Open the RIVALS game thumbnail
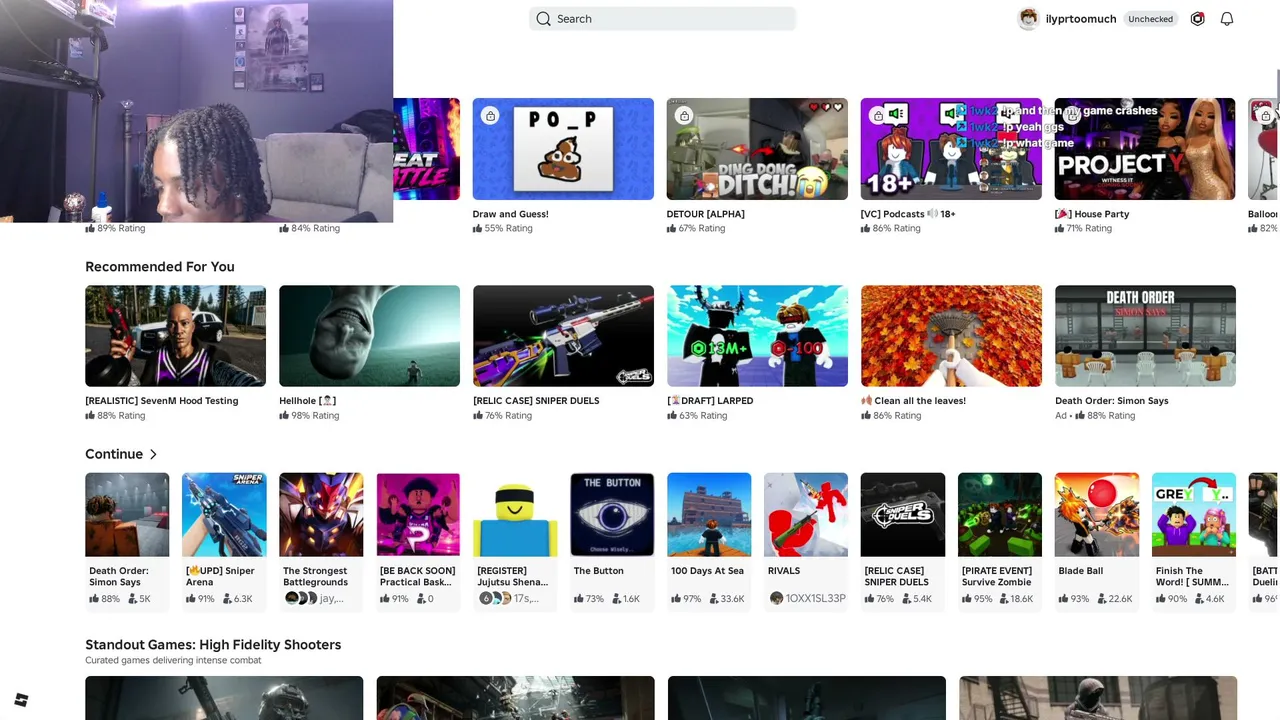 click(806, 515)
